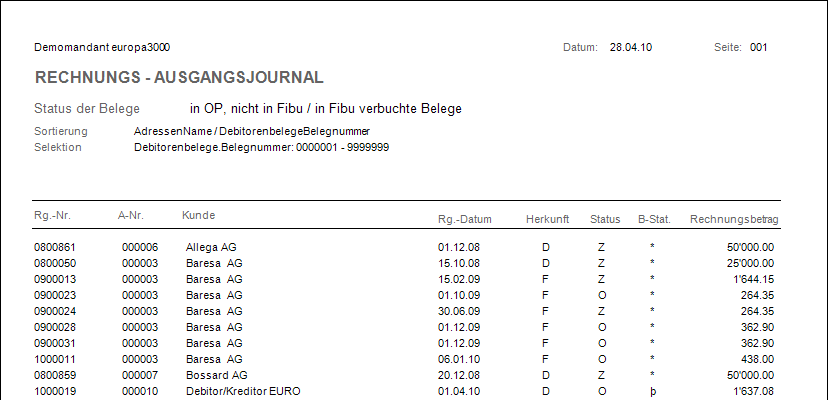Click the B-Stat. column header

click(653, 219)
